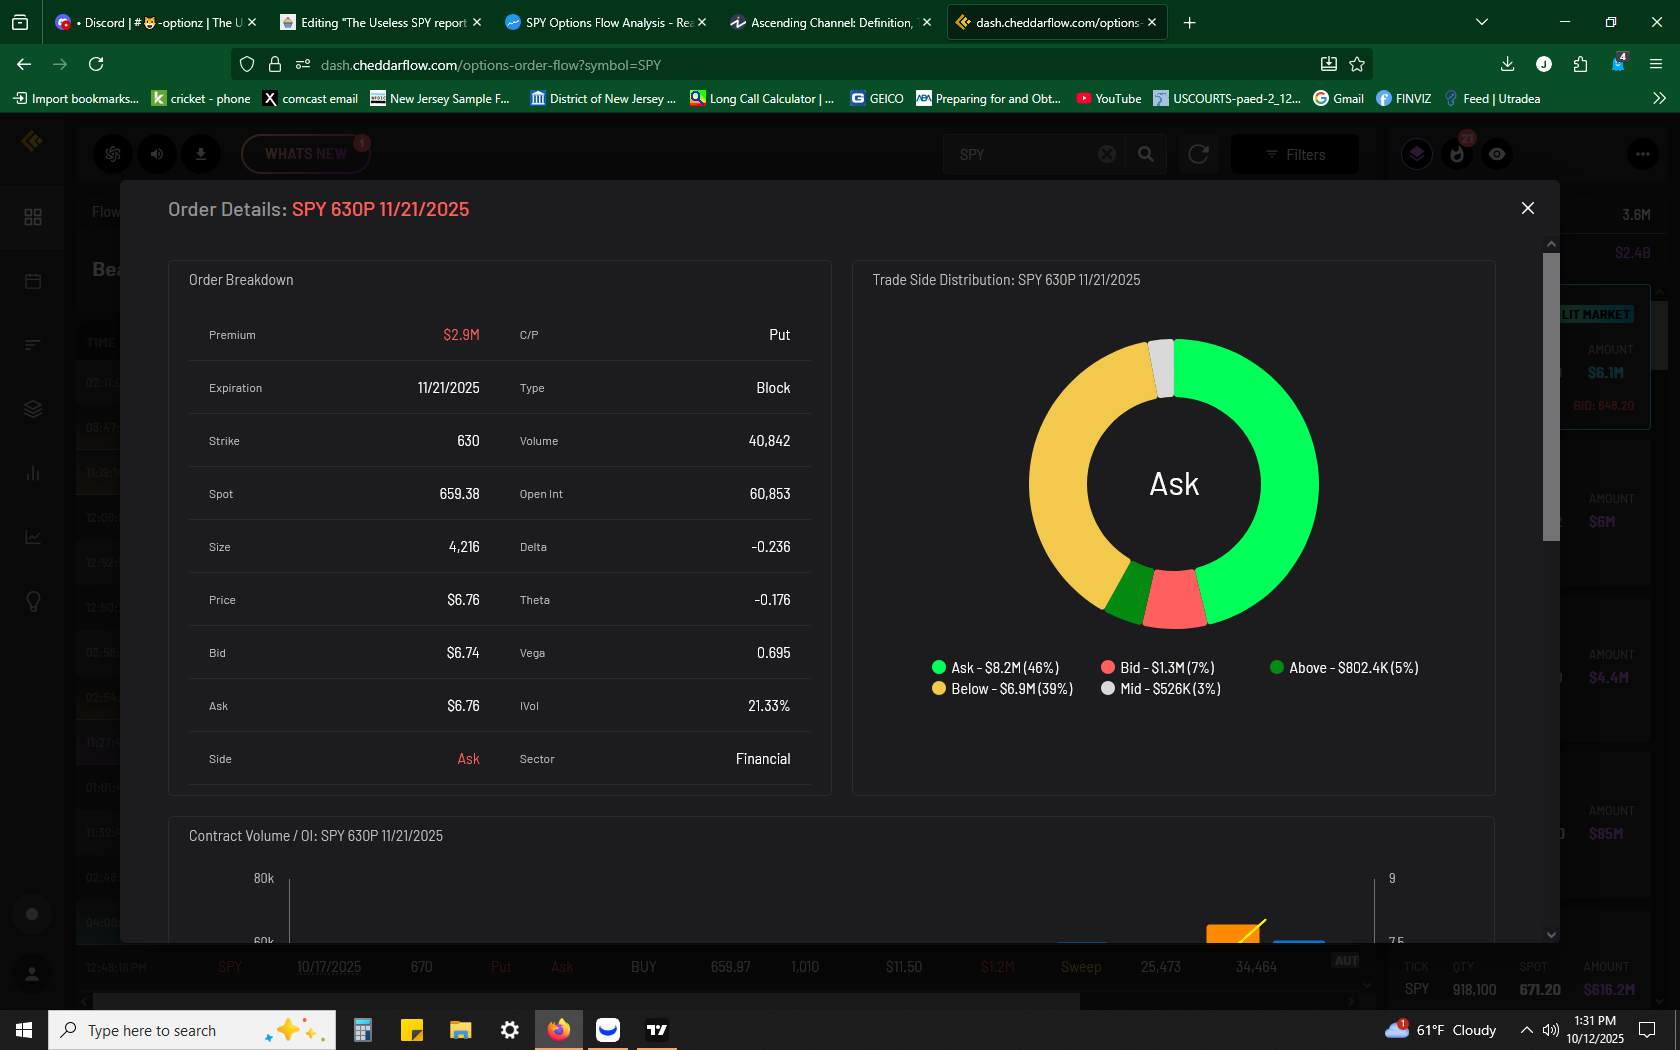The width and height of the screenshot is (1680, 1050).
Task: Open Firefox downloads panel
Action: 1507,64
